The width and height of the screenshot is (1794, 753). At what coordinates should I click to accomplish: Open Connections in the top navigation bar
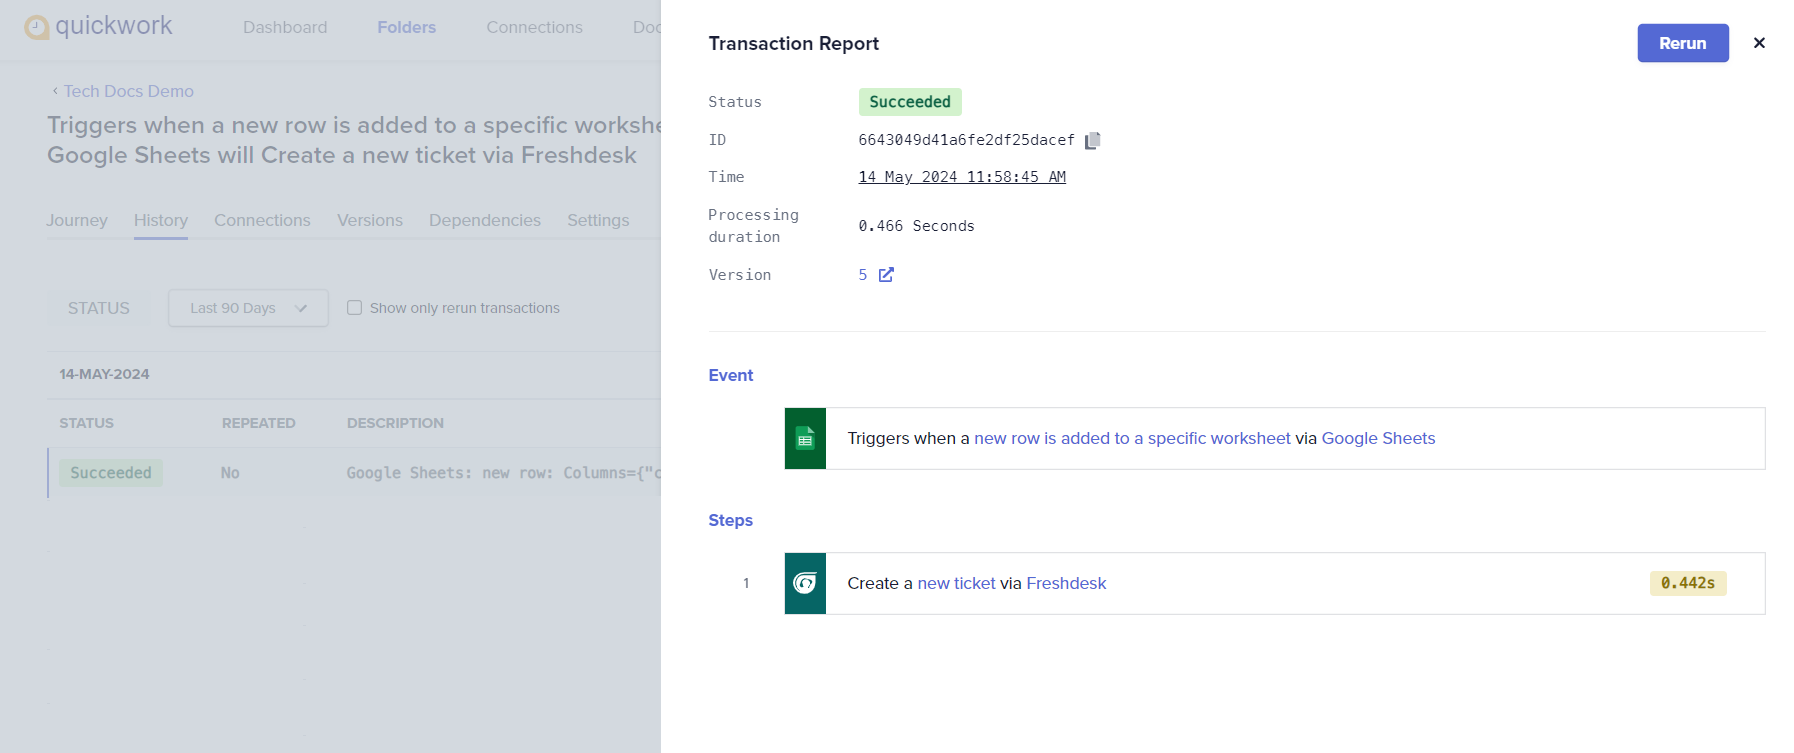click(x=534, y=27)
